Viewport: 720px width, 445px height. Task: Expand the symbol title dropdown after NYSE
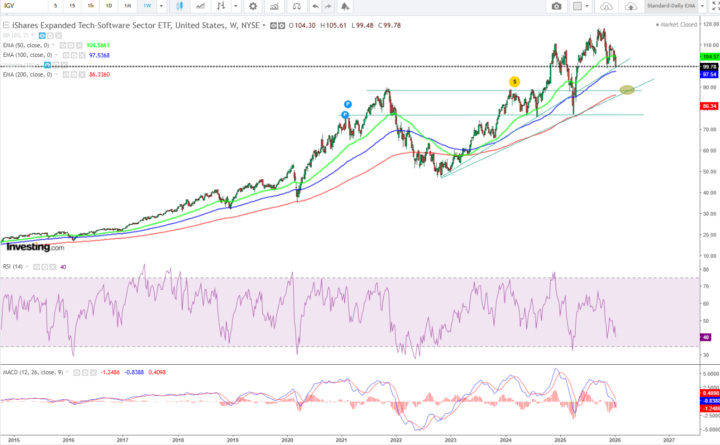(264, 26)
